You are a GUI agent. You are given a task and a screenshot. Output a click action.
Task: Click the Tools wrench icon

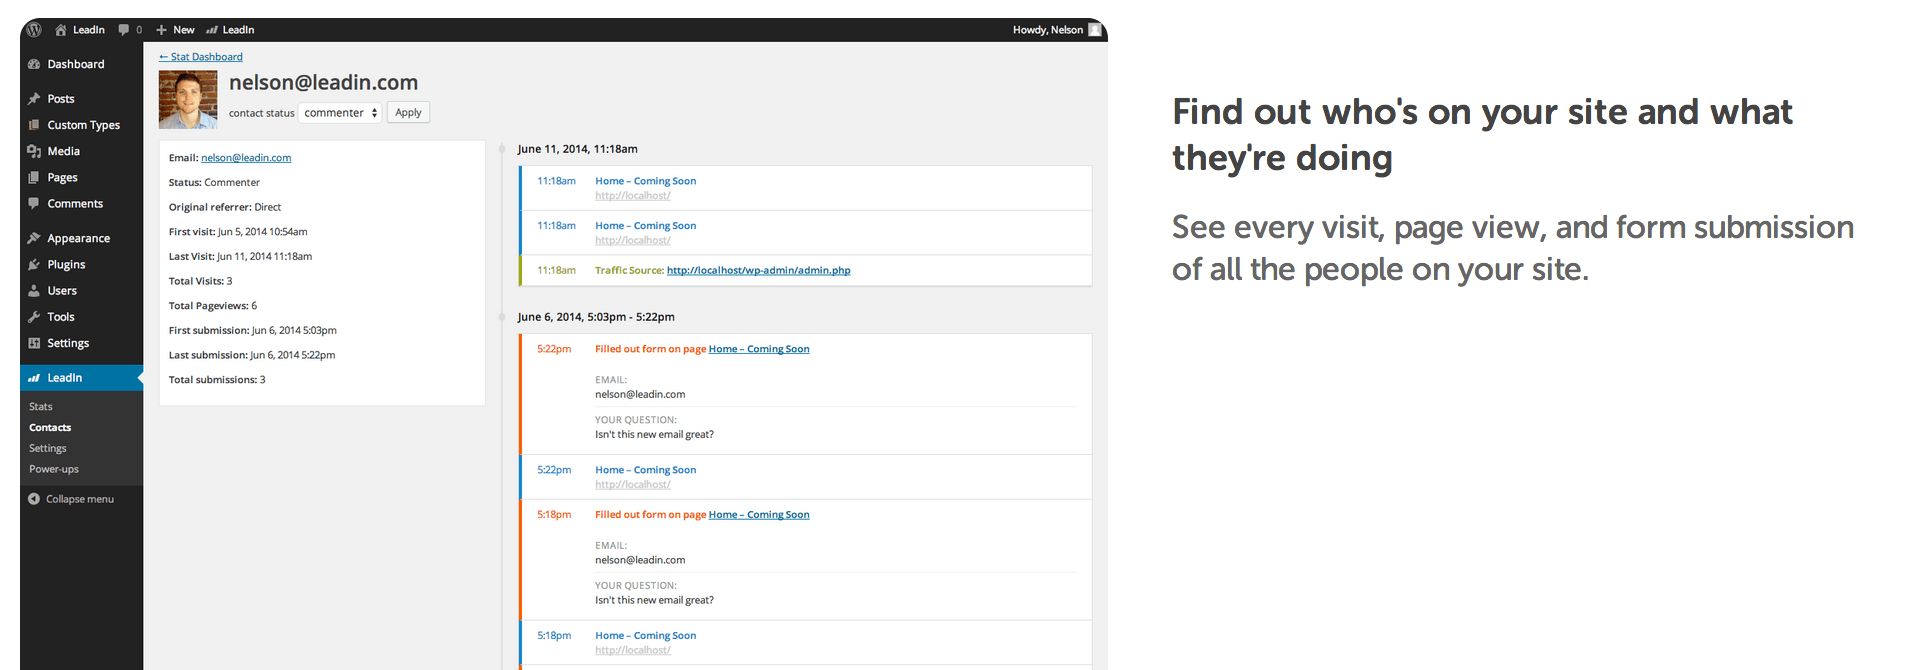click(x=34, y=317)
